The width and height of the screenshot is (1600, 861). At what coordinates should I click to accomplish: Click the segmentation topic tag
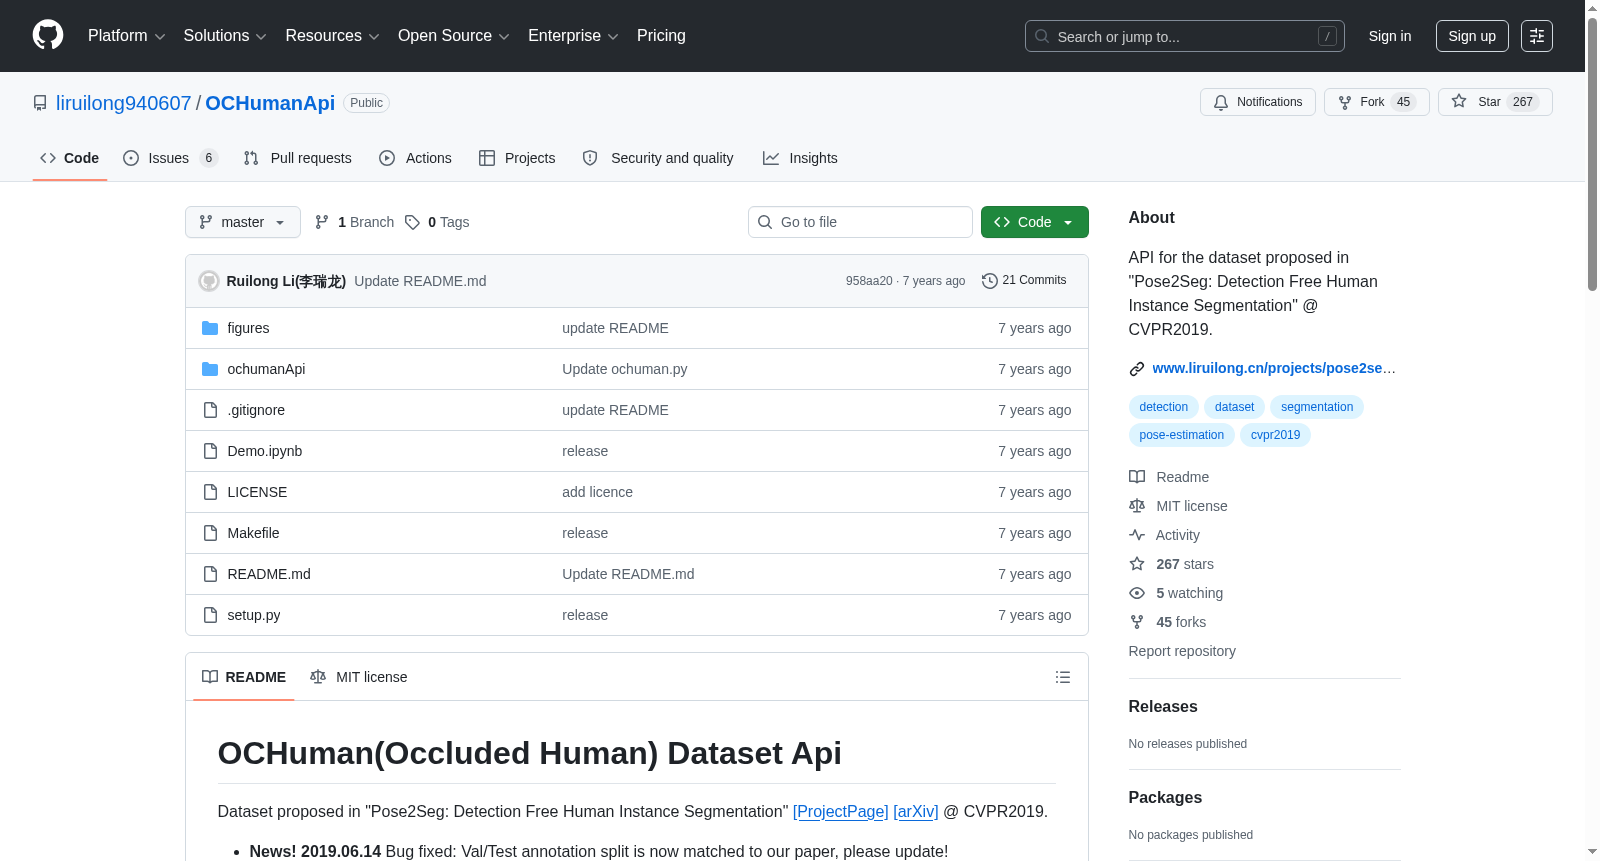(1317, 407)
